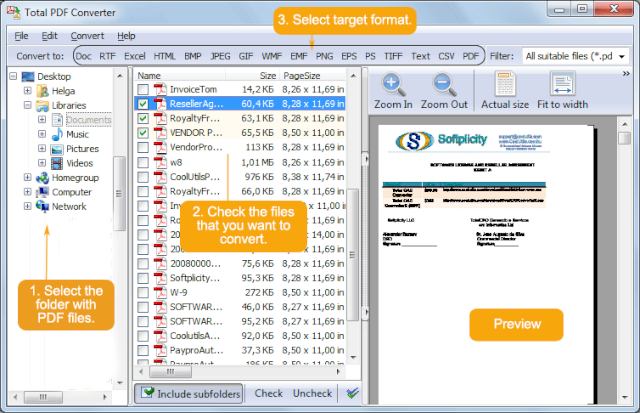Uncheck the VENDOR P... file checkbox
Viewport: 640px width, 413px height.
click(143, 133)
